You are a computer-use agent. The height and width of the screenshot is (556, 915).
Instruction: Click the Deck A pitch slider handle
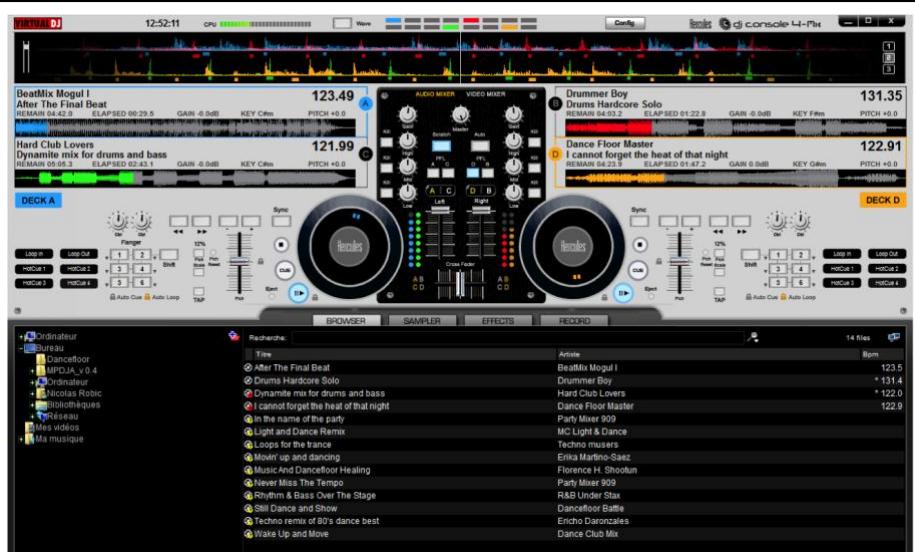[239, 261]
